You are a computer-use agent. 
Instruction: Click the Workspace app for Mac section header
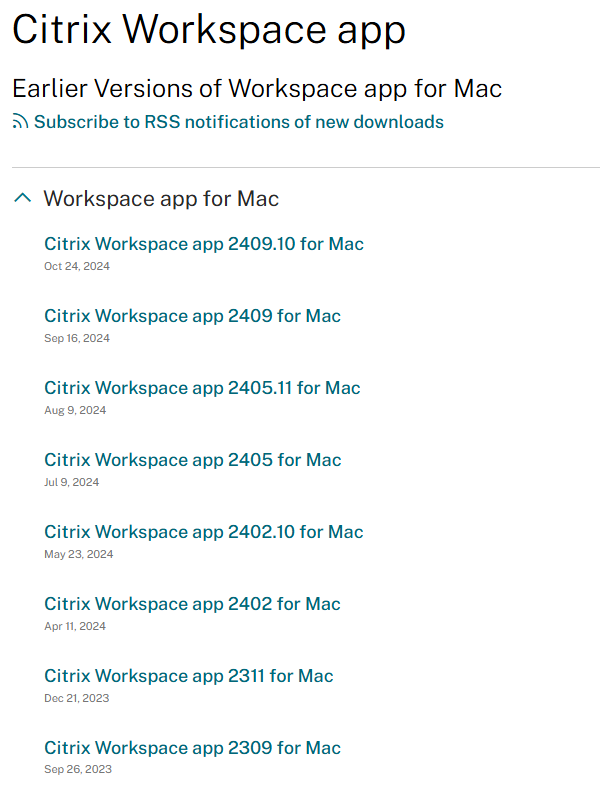pyautogui.click(x=161, y=199)
